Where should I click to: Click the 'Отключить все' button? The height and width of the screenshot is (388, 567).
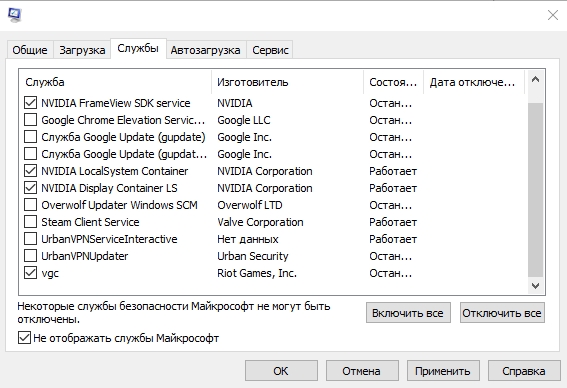[x=502, y=313]
